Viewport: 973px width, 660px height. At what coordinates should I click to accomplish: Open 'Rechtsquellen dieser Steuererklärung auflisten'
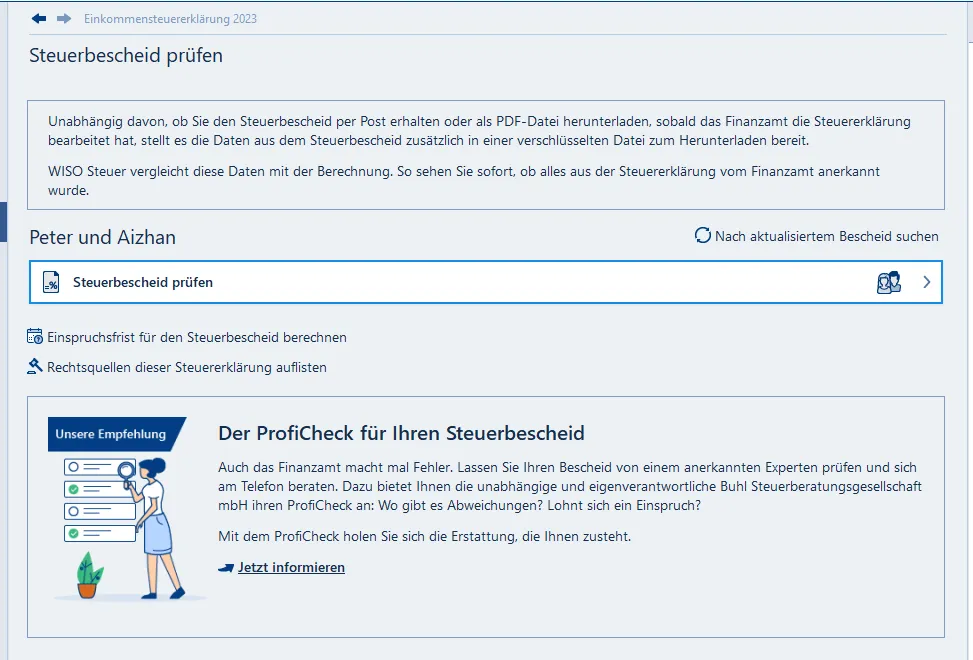click(x=187, y=367)
